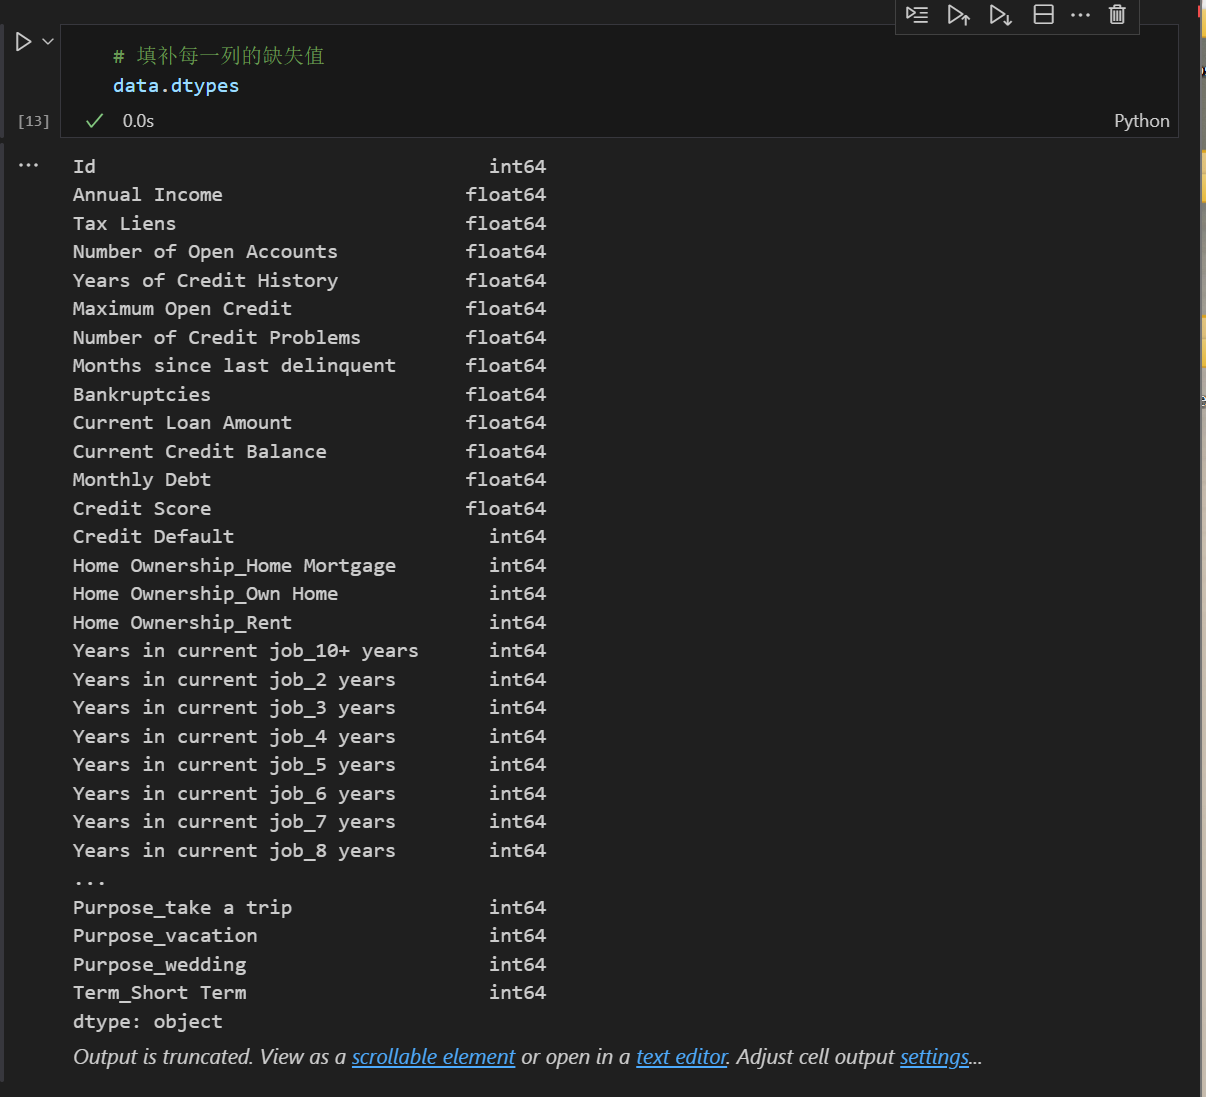Screen dimensions: 1206x1097
Task: Place cursor in the data.dtypes code line
Action: pos(176,85)
